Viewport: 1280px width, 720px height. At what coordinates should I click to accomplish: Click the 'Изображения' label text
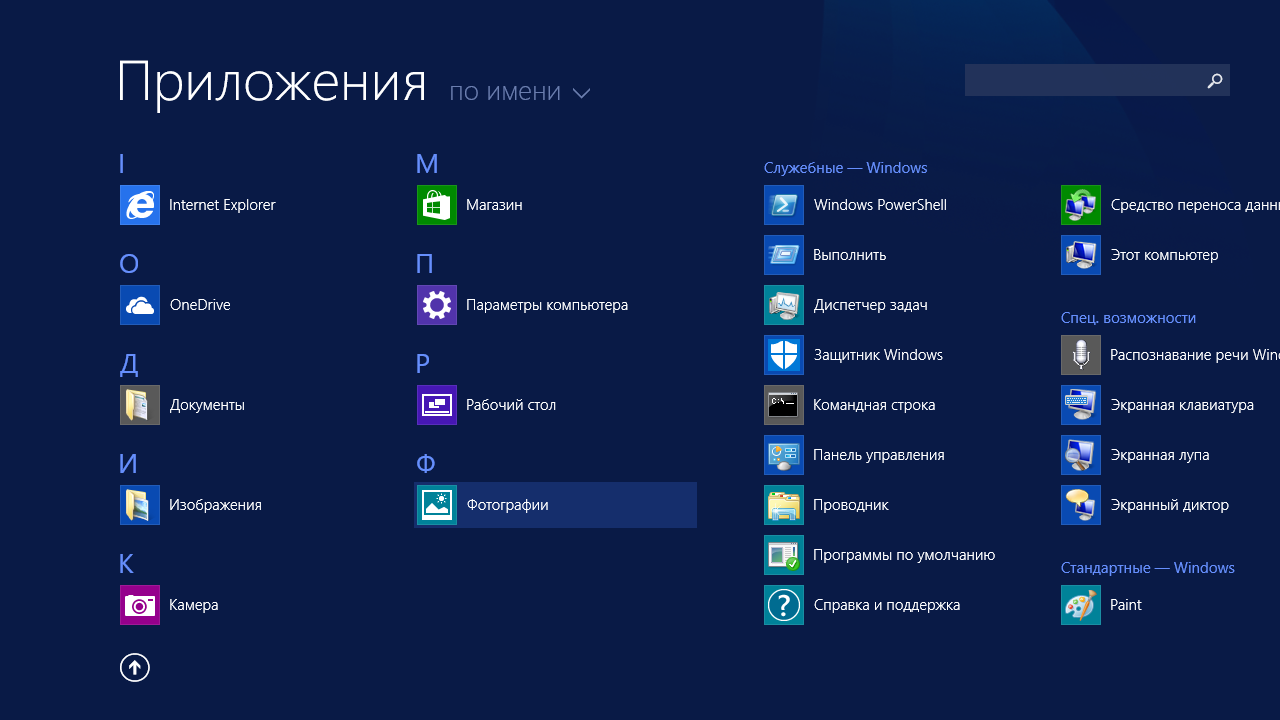(215, 505)
